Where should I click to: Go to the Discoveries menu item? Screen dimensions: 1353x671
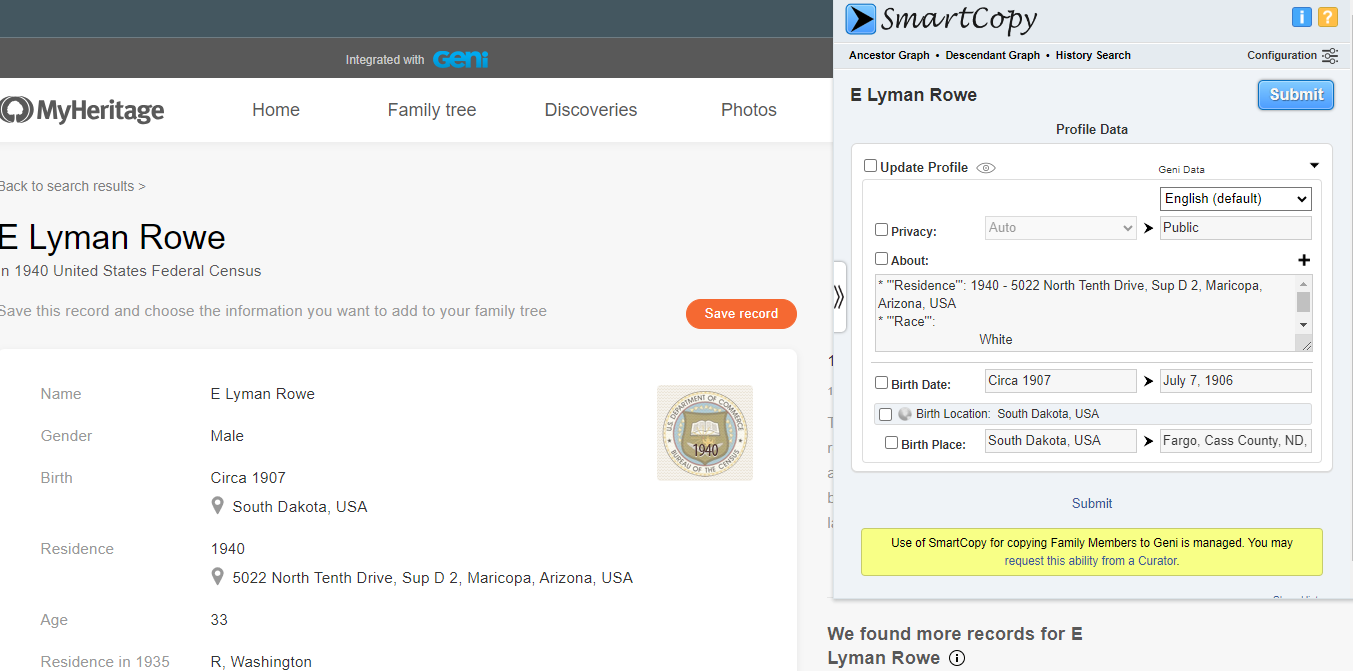point(590,110)
